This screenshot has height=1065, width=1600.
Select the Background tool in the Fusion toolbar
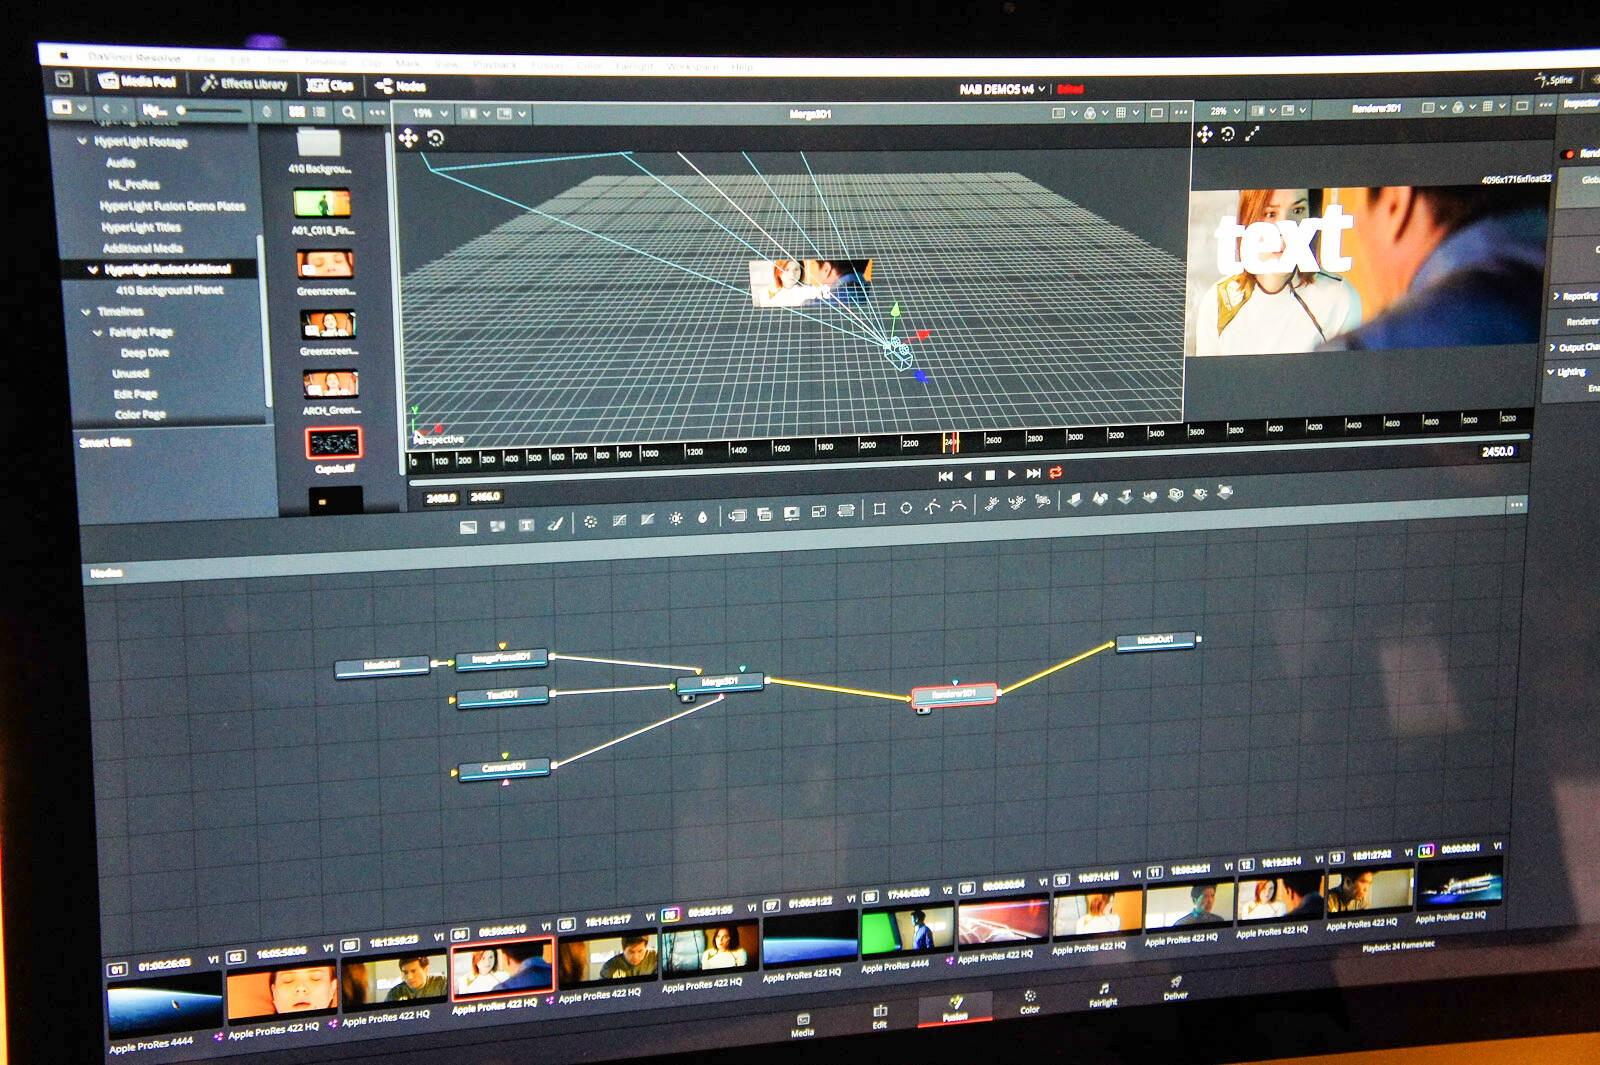click(468, 527)
